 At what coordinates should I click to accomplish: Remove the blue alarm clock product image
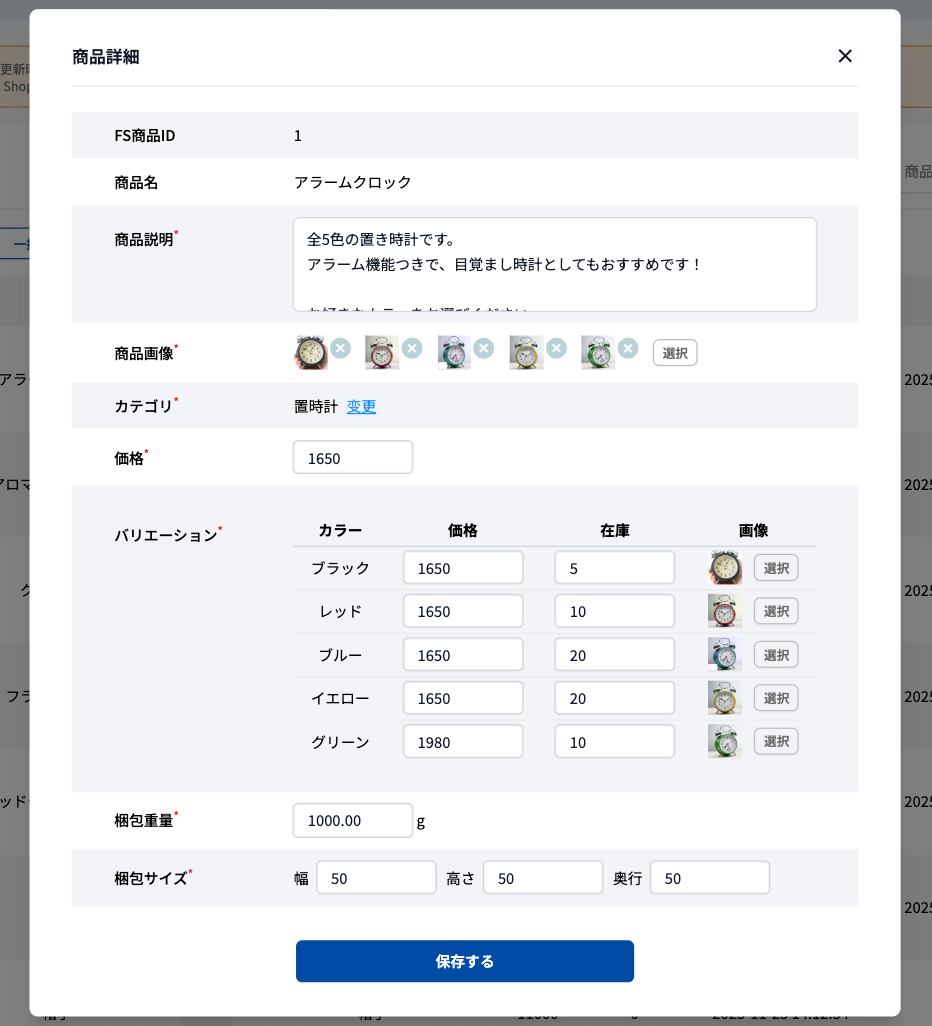pos(484,348)
